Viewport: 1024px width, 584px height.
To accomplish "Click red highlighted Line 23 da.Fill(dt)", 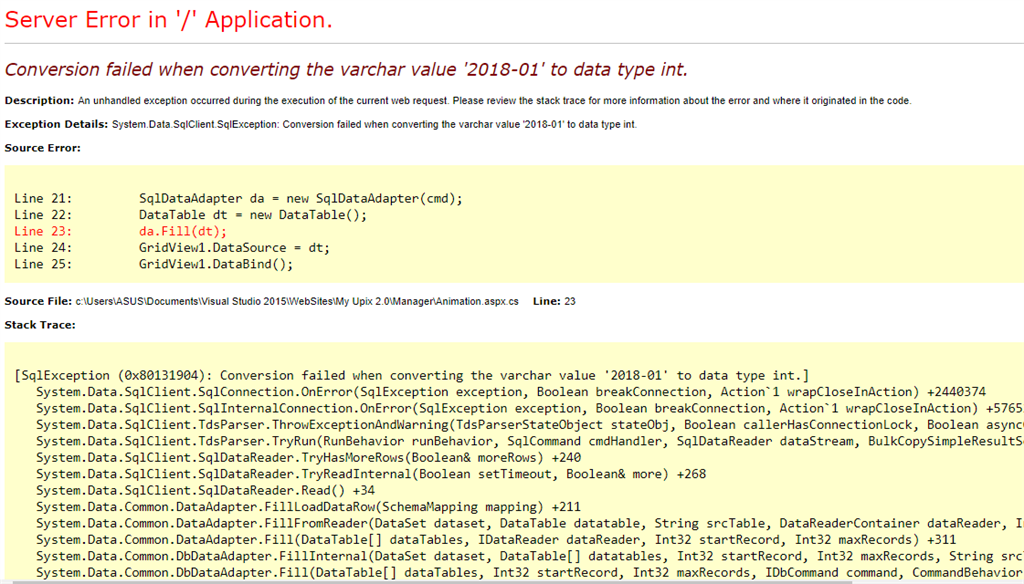I will coord(121,231).
